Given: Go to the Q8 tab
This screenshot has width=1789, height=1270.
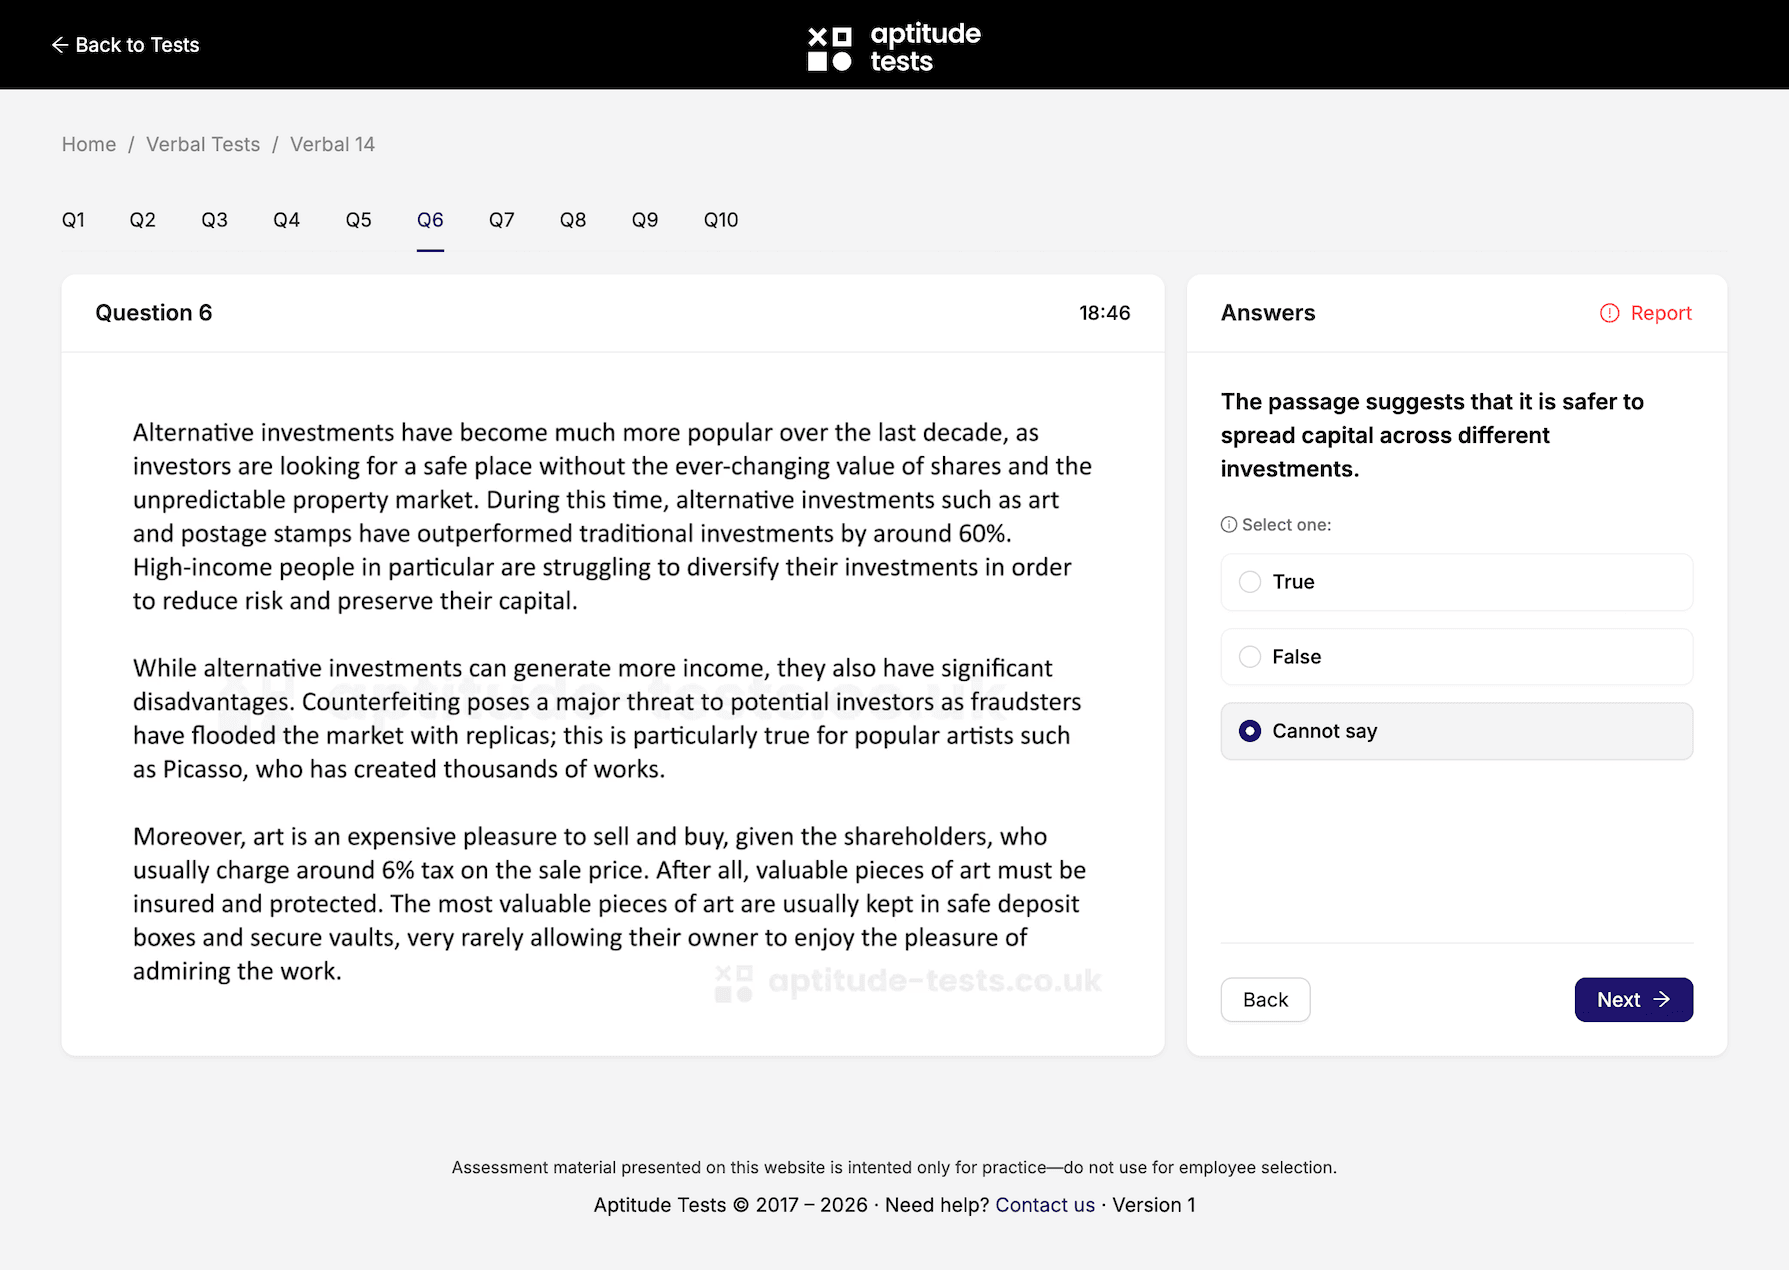Looking at the screenshot, I should 573,220.
